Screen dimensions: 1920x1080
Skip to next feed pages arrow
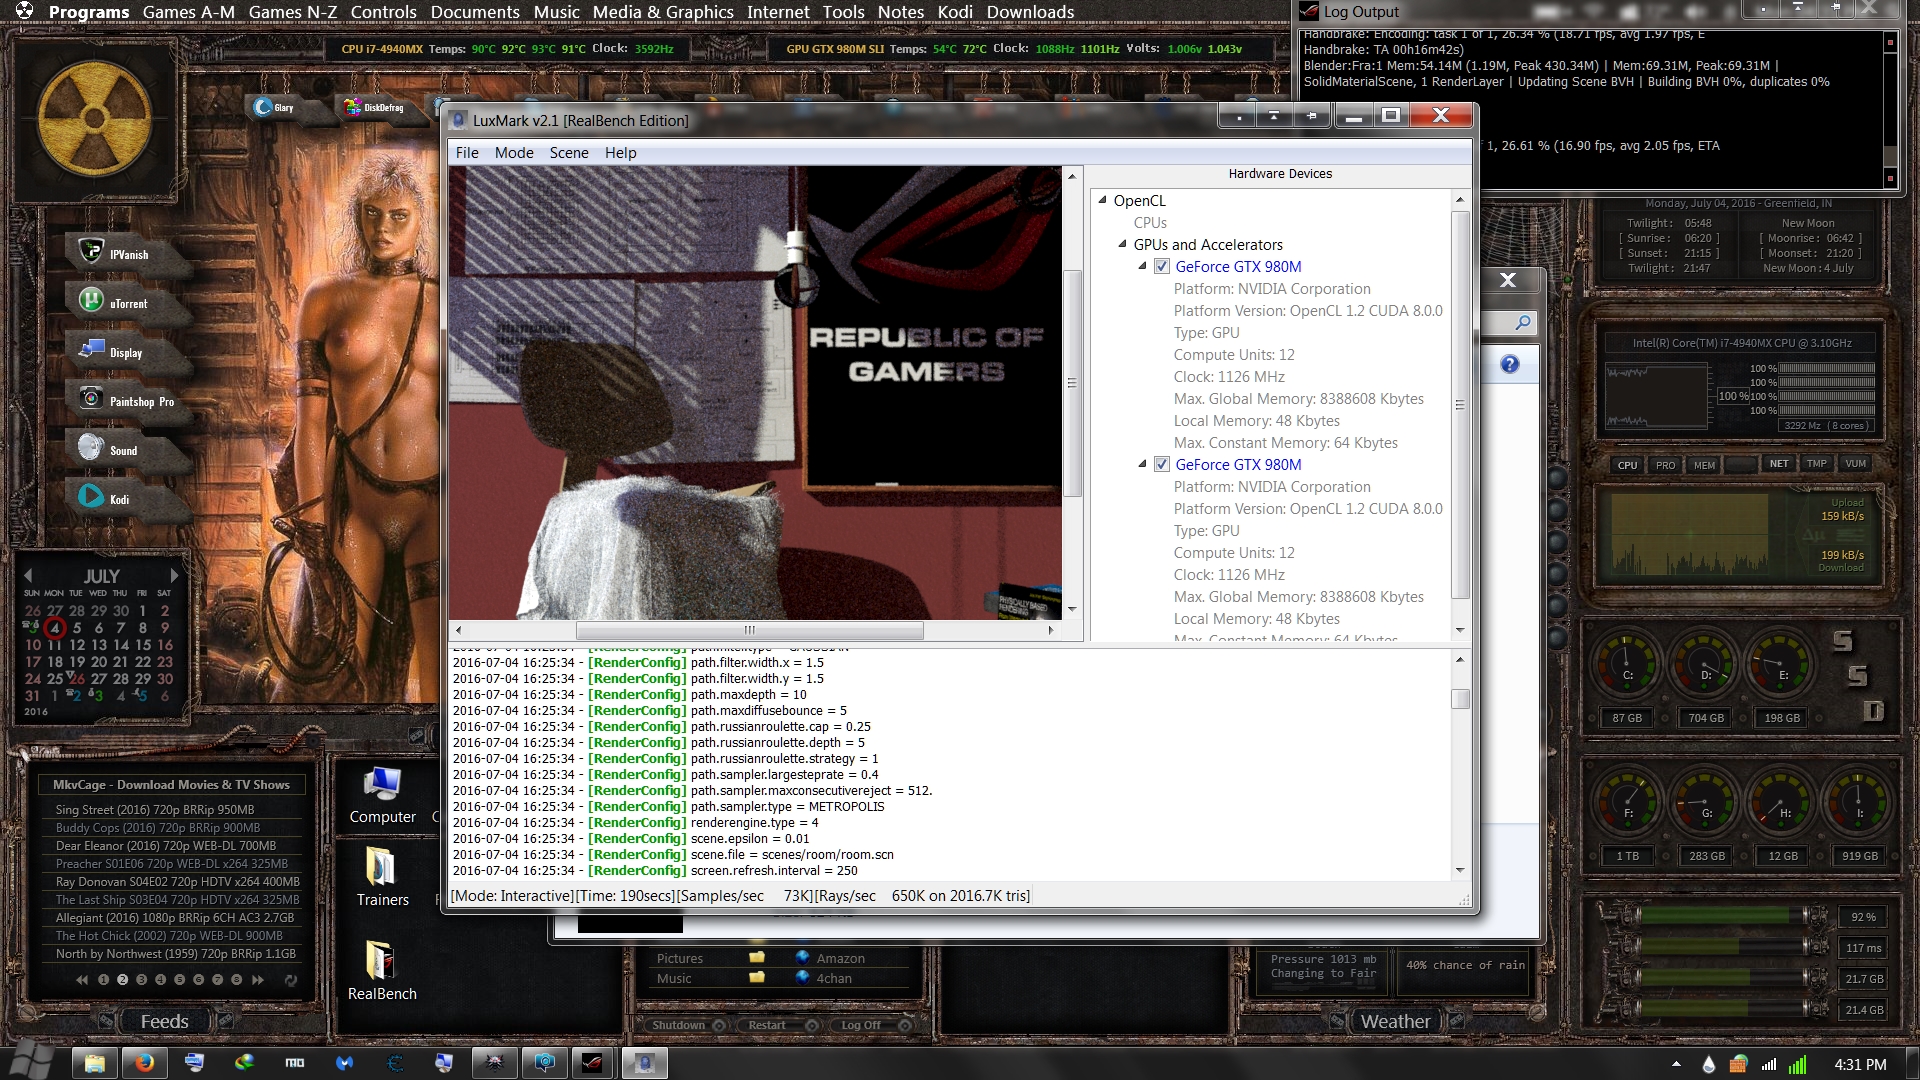[258, 980]
